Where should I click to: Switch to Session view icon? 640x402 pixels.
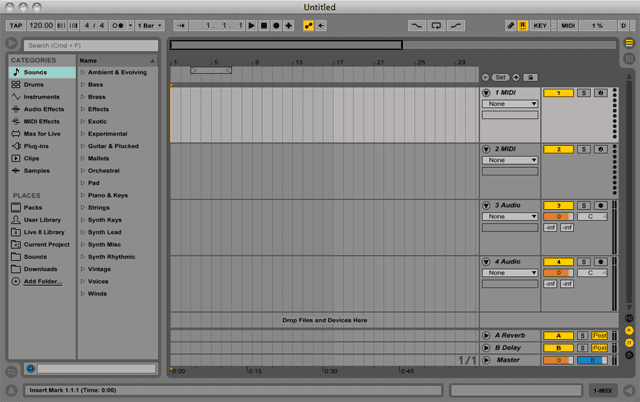point(629,59)
